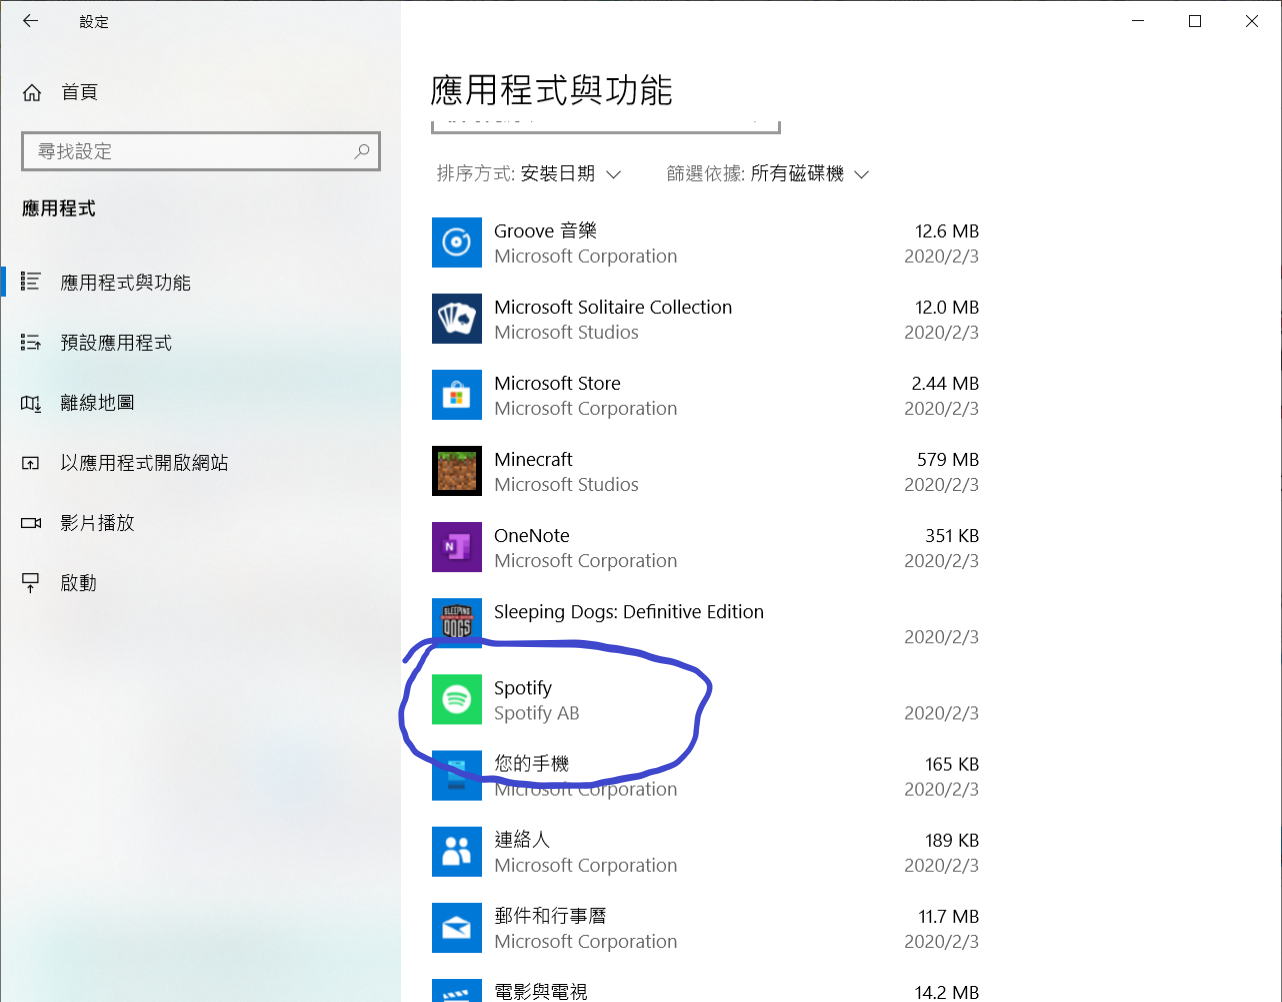Click the purple OneNote icon

point(457,546)
